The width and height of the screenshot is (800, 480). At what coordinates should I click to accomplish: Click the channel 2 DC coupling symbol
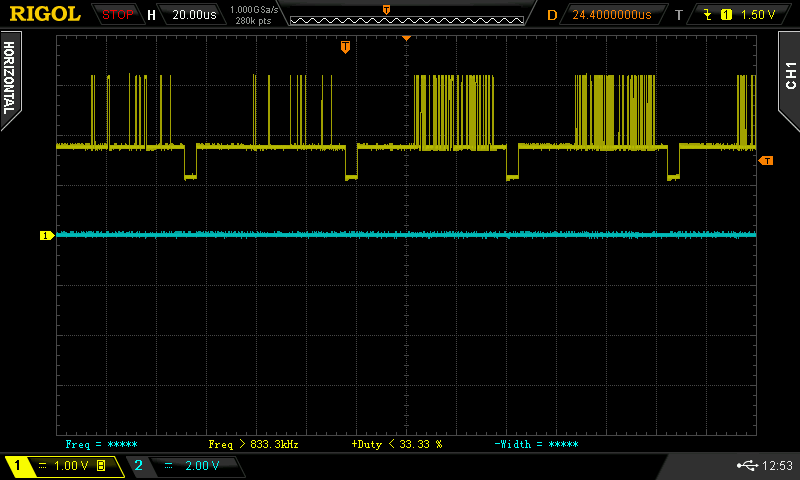[x=168, y=466]
